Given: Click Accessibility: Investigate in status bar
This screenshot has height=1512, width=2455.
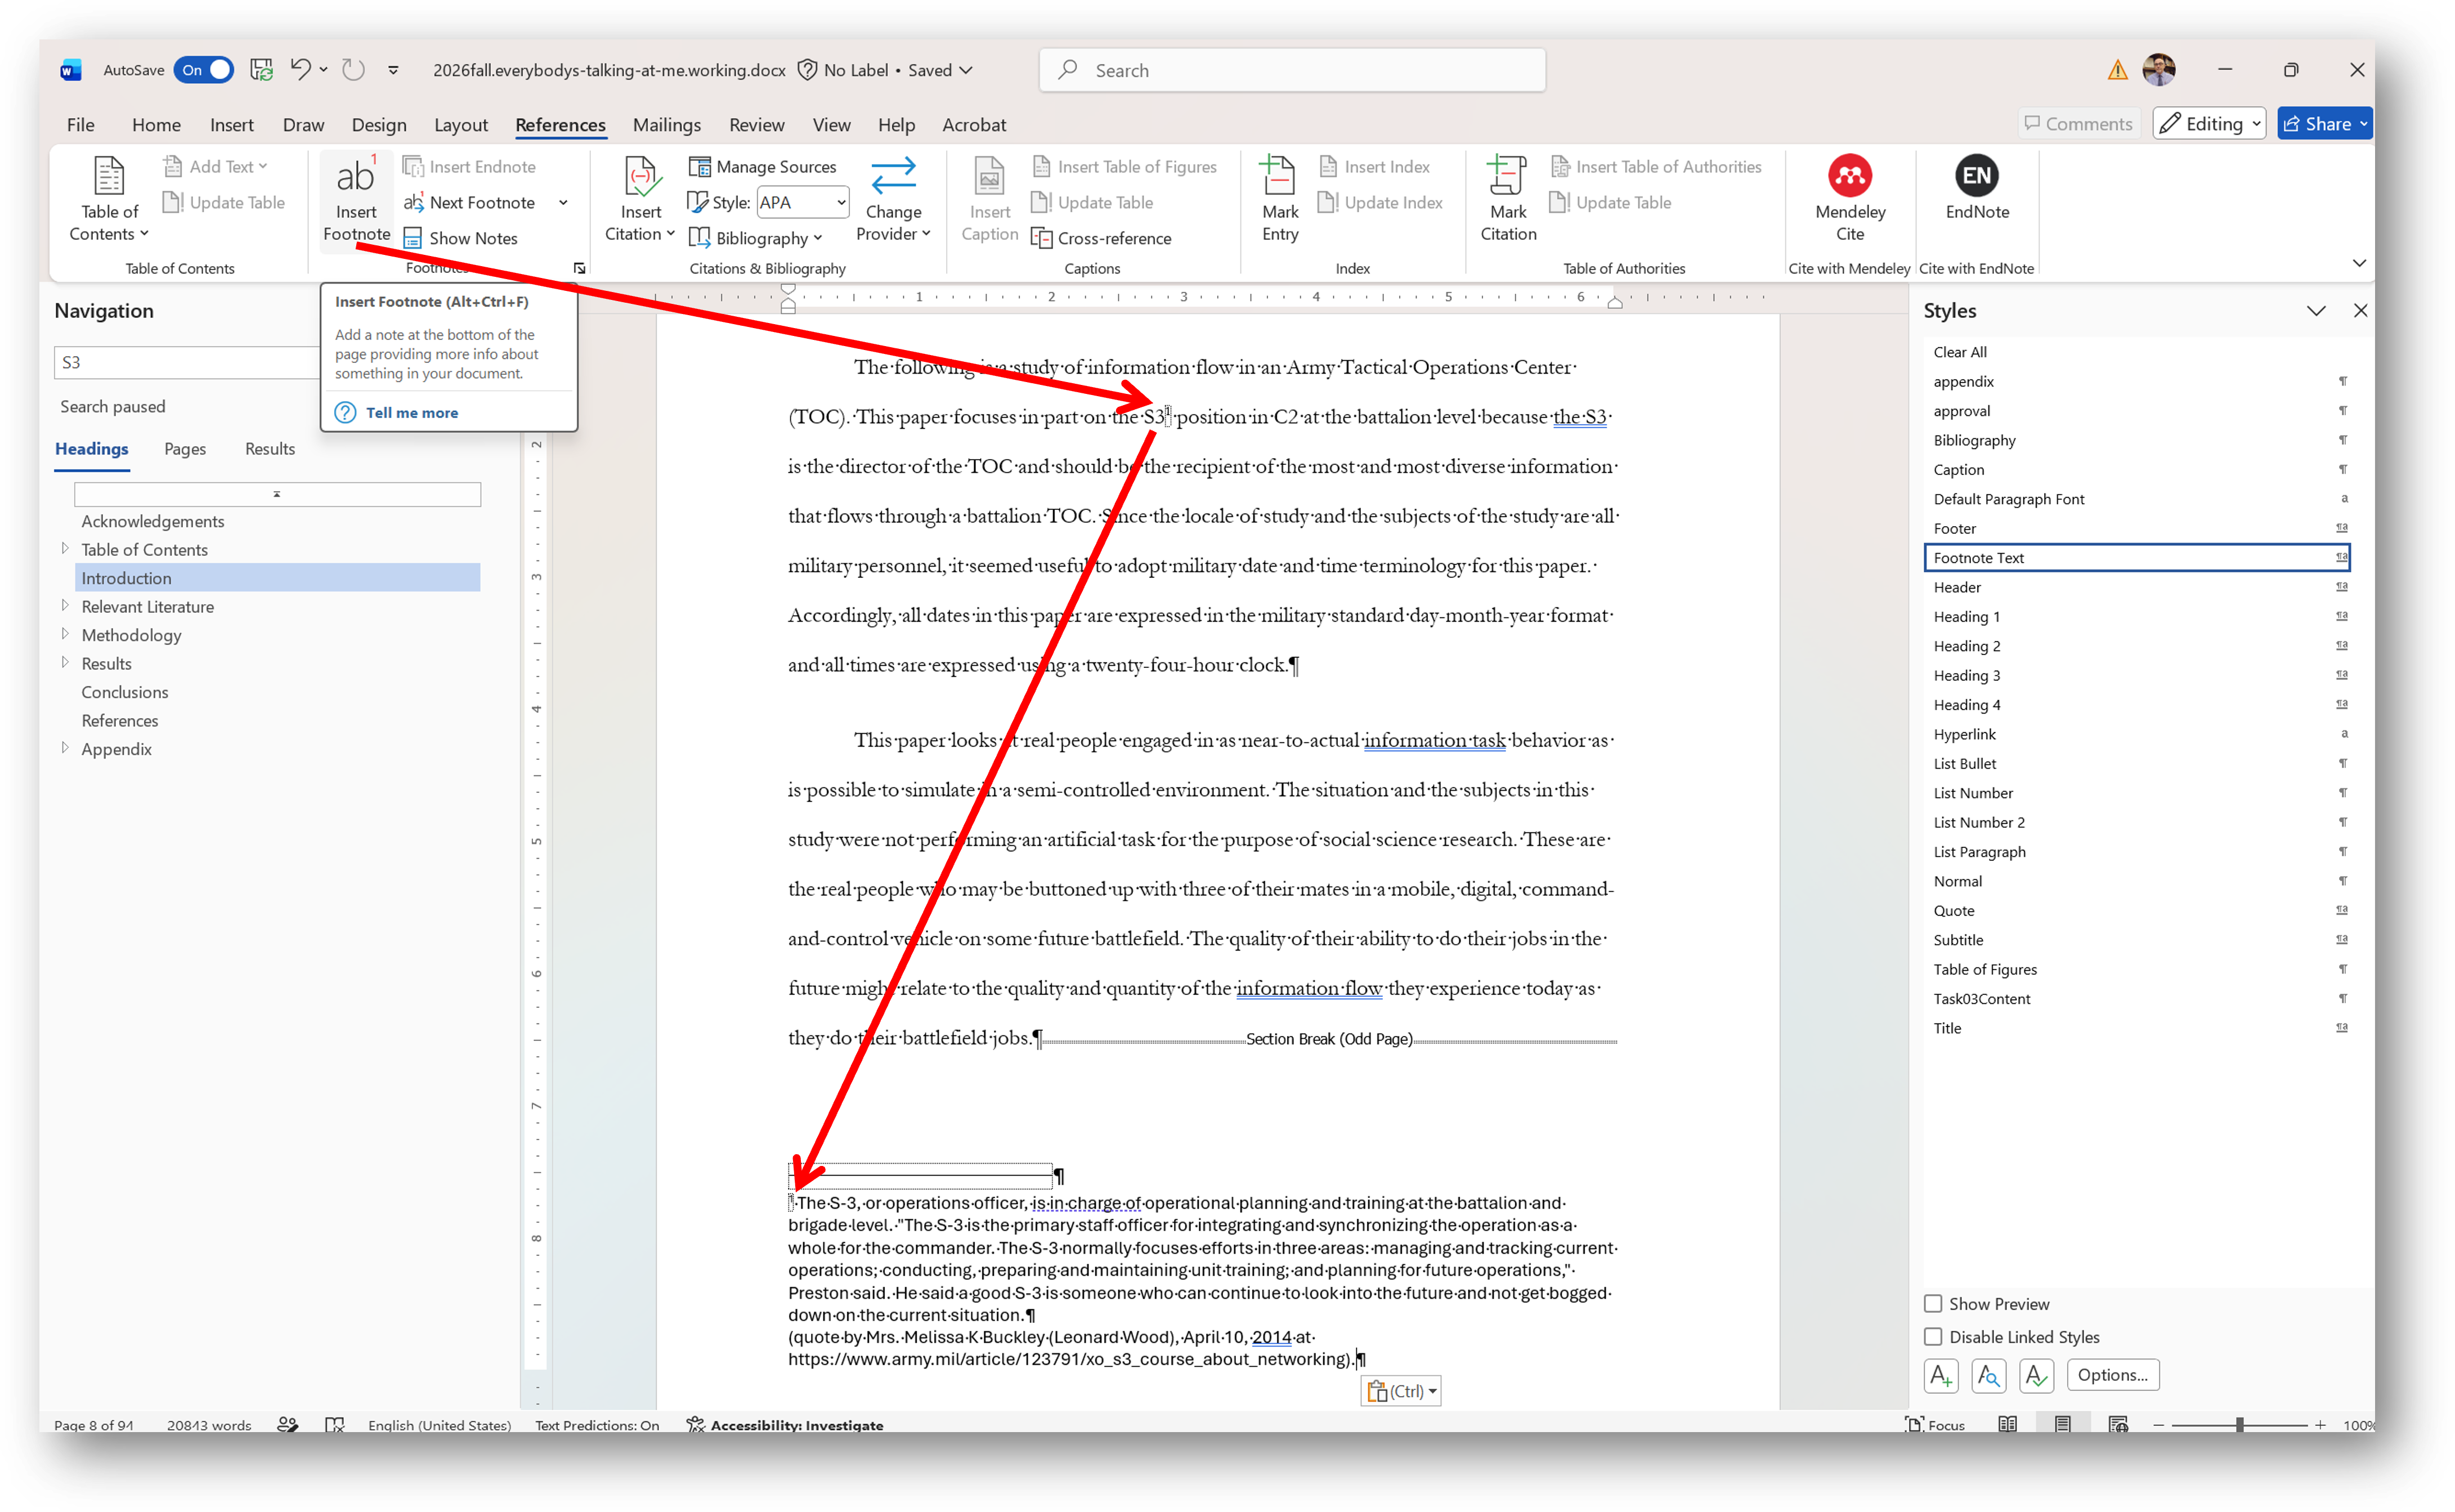Looking at the screenshot, I should coord(785,1425).
